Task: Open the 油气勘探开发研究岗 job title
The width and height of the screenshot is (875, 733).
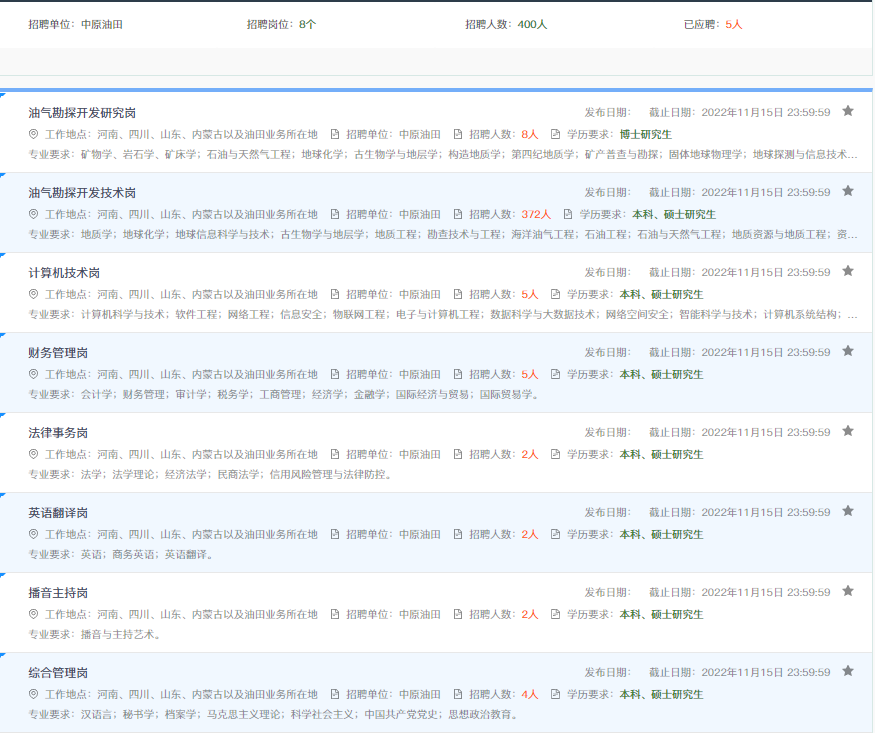Action: 82,113
